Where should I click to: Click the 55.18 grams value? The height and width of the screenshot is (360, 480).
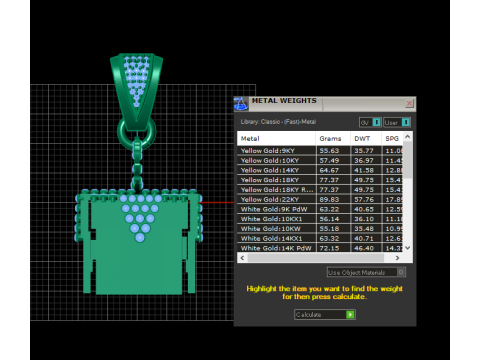tap(329, 229)
